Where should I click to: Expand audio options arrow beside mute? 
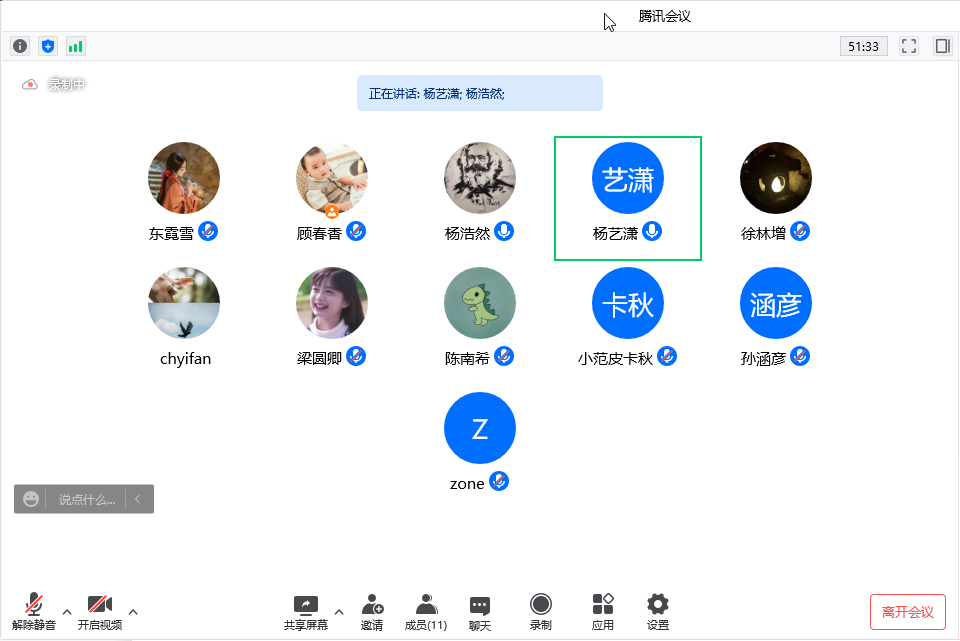pyautogui.click(x=67, y=612)
